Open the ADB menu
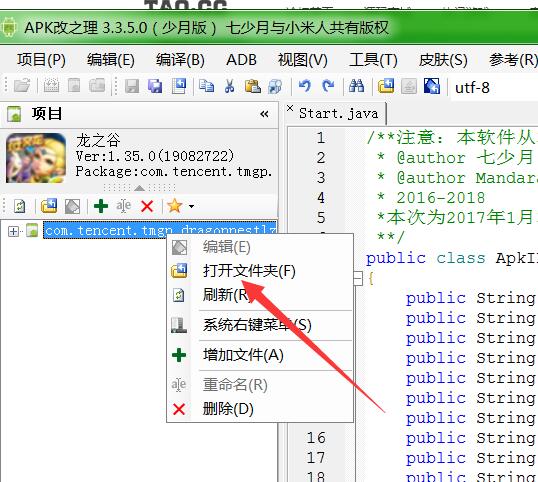 tap(242, 60)
